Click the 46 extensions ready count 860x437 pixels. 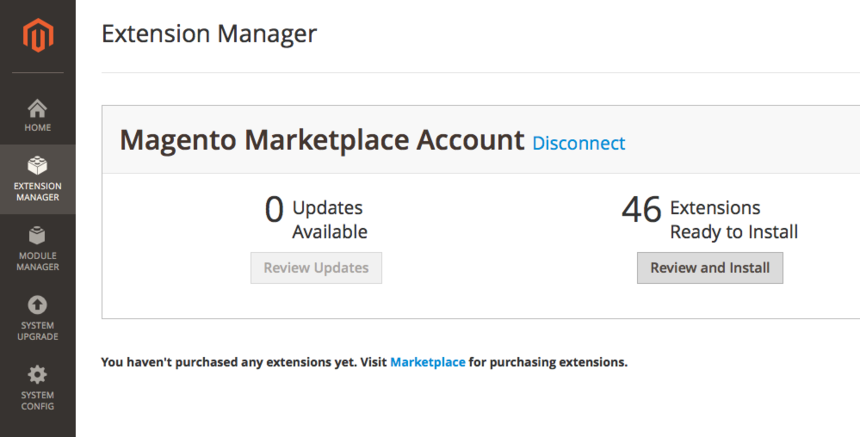[642, 210]
